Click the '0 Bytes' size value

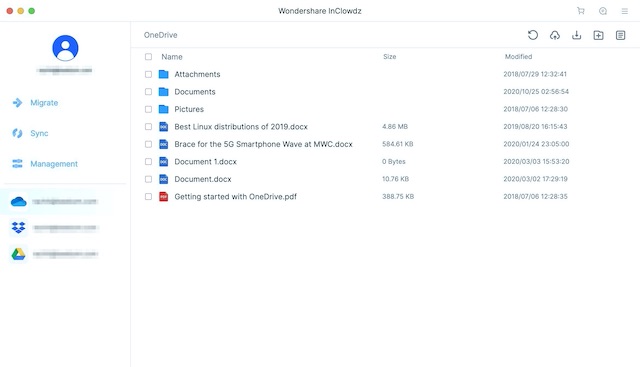[393, 162]
